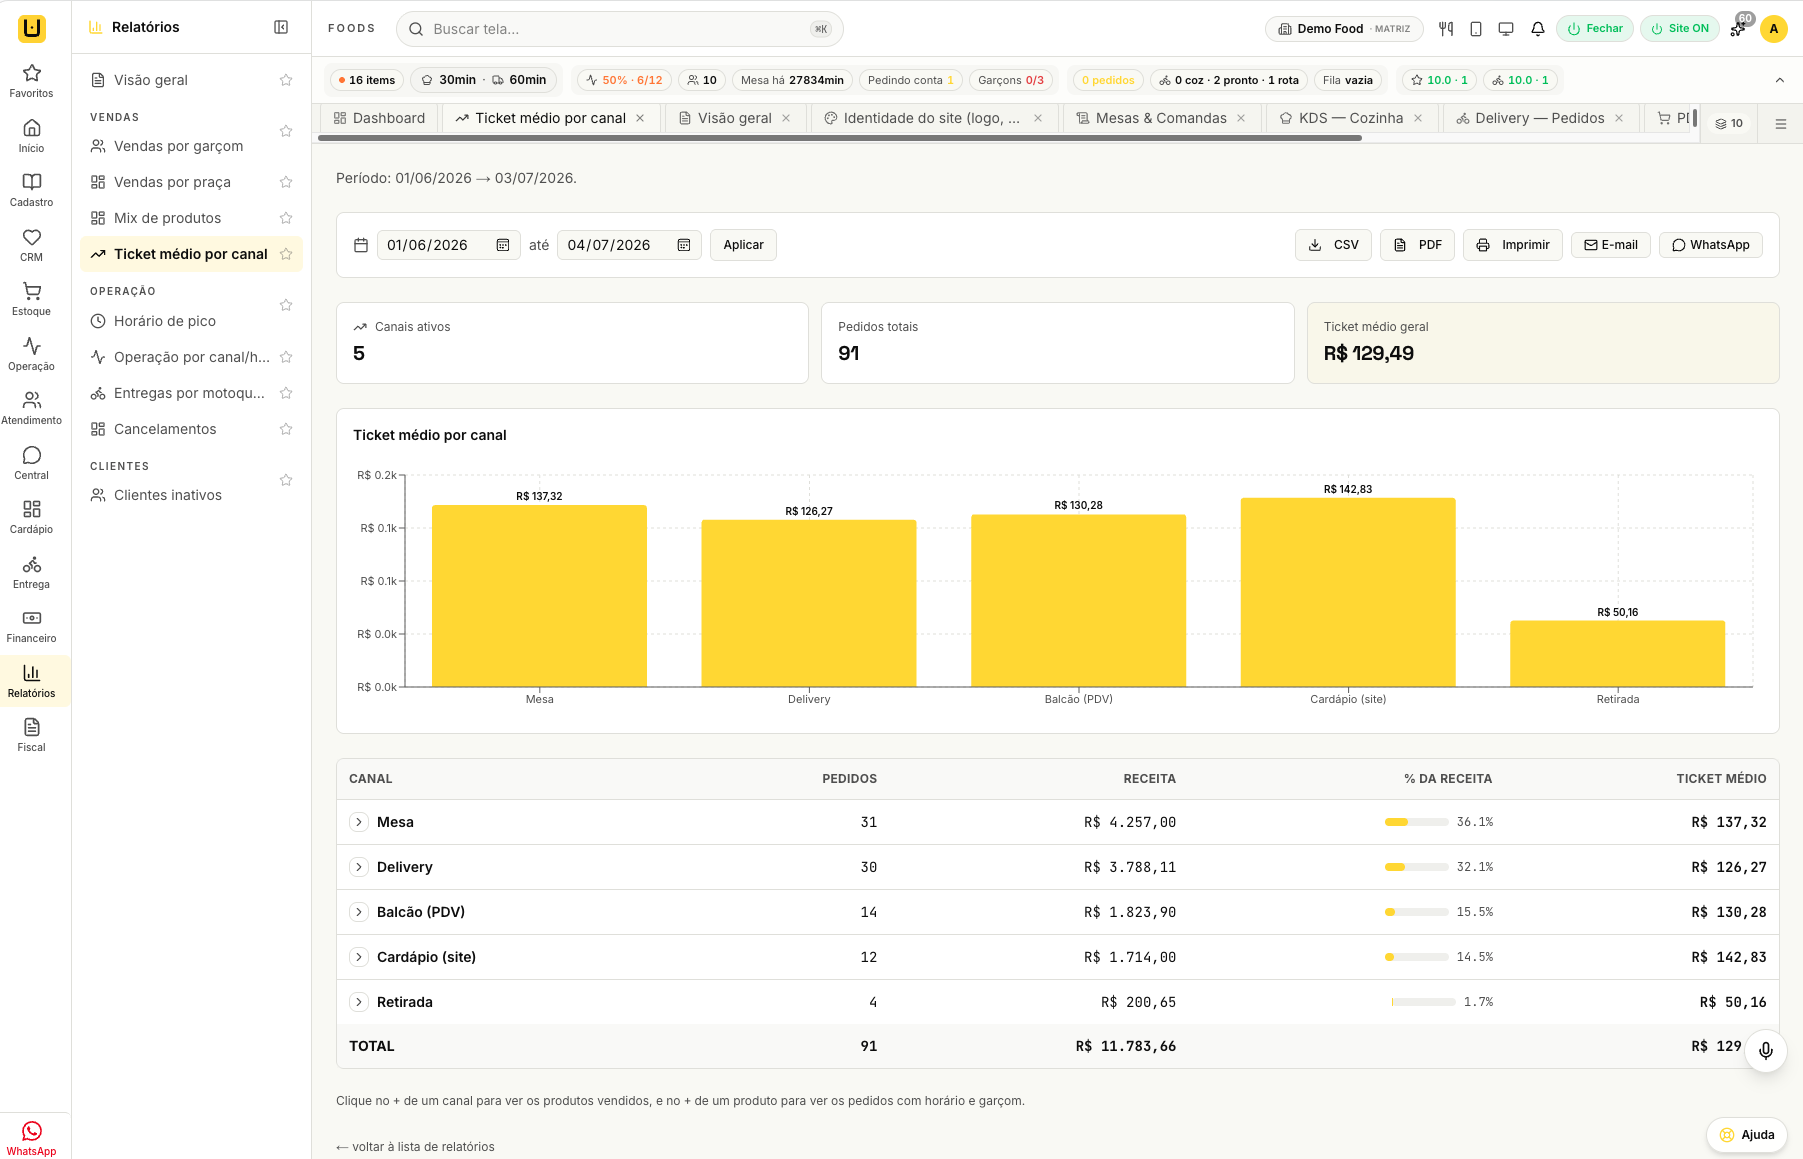Click the yellow app logo
1803x1159 pixels.
[32, 28]
